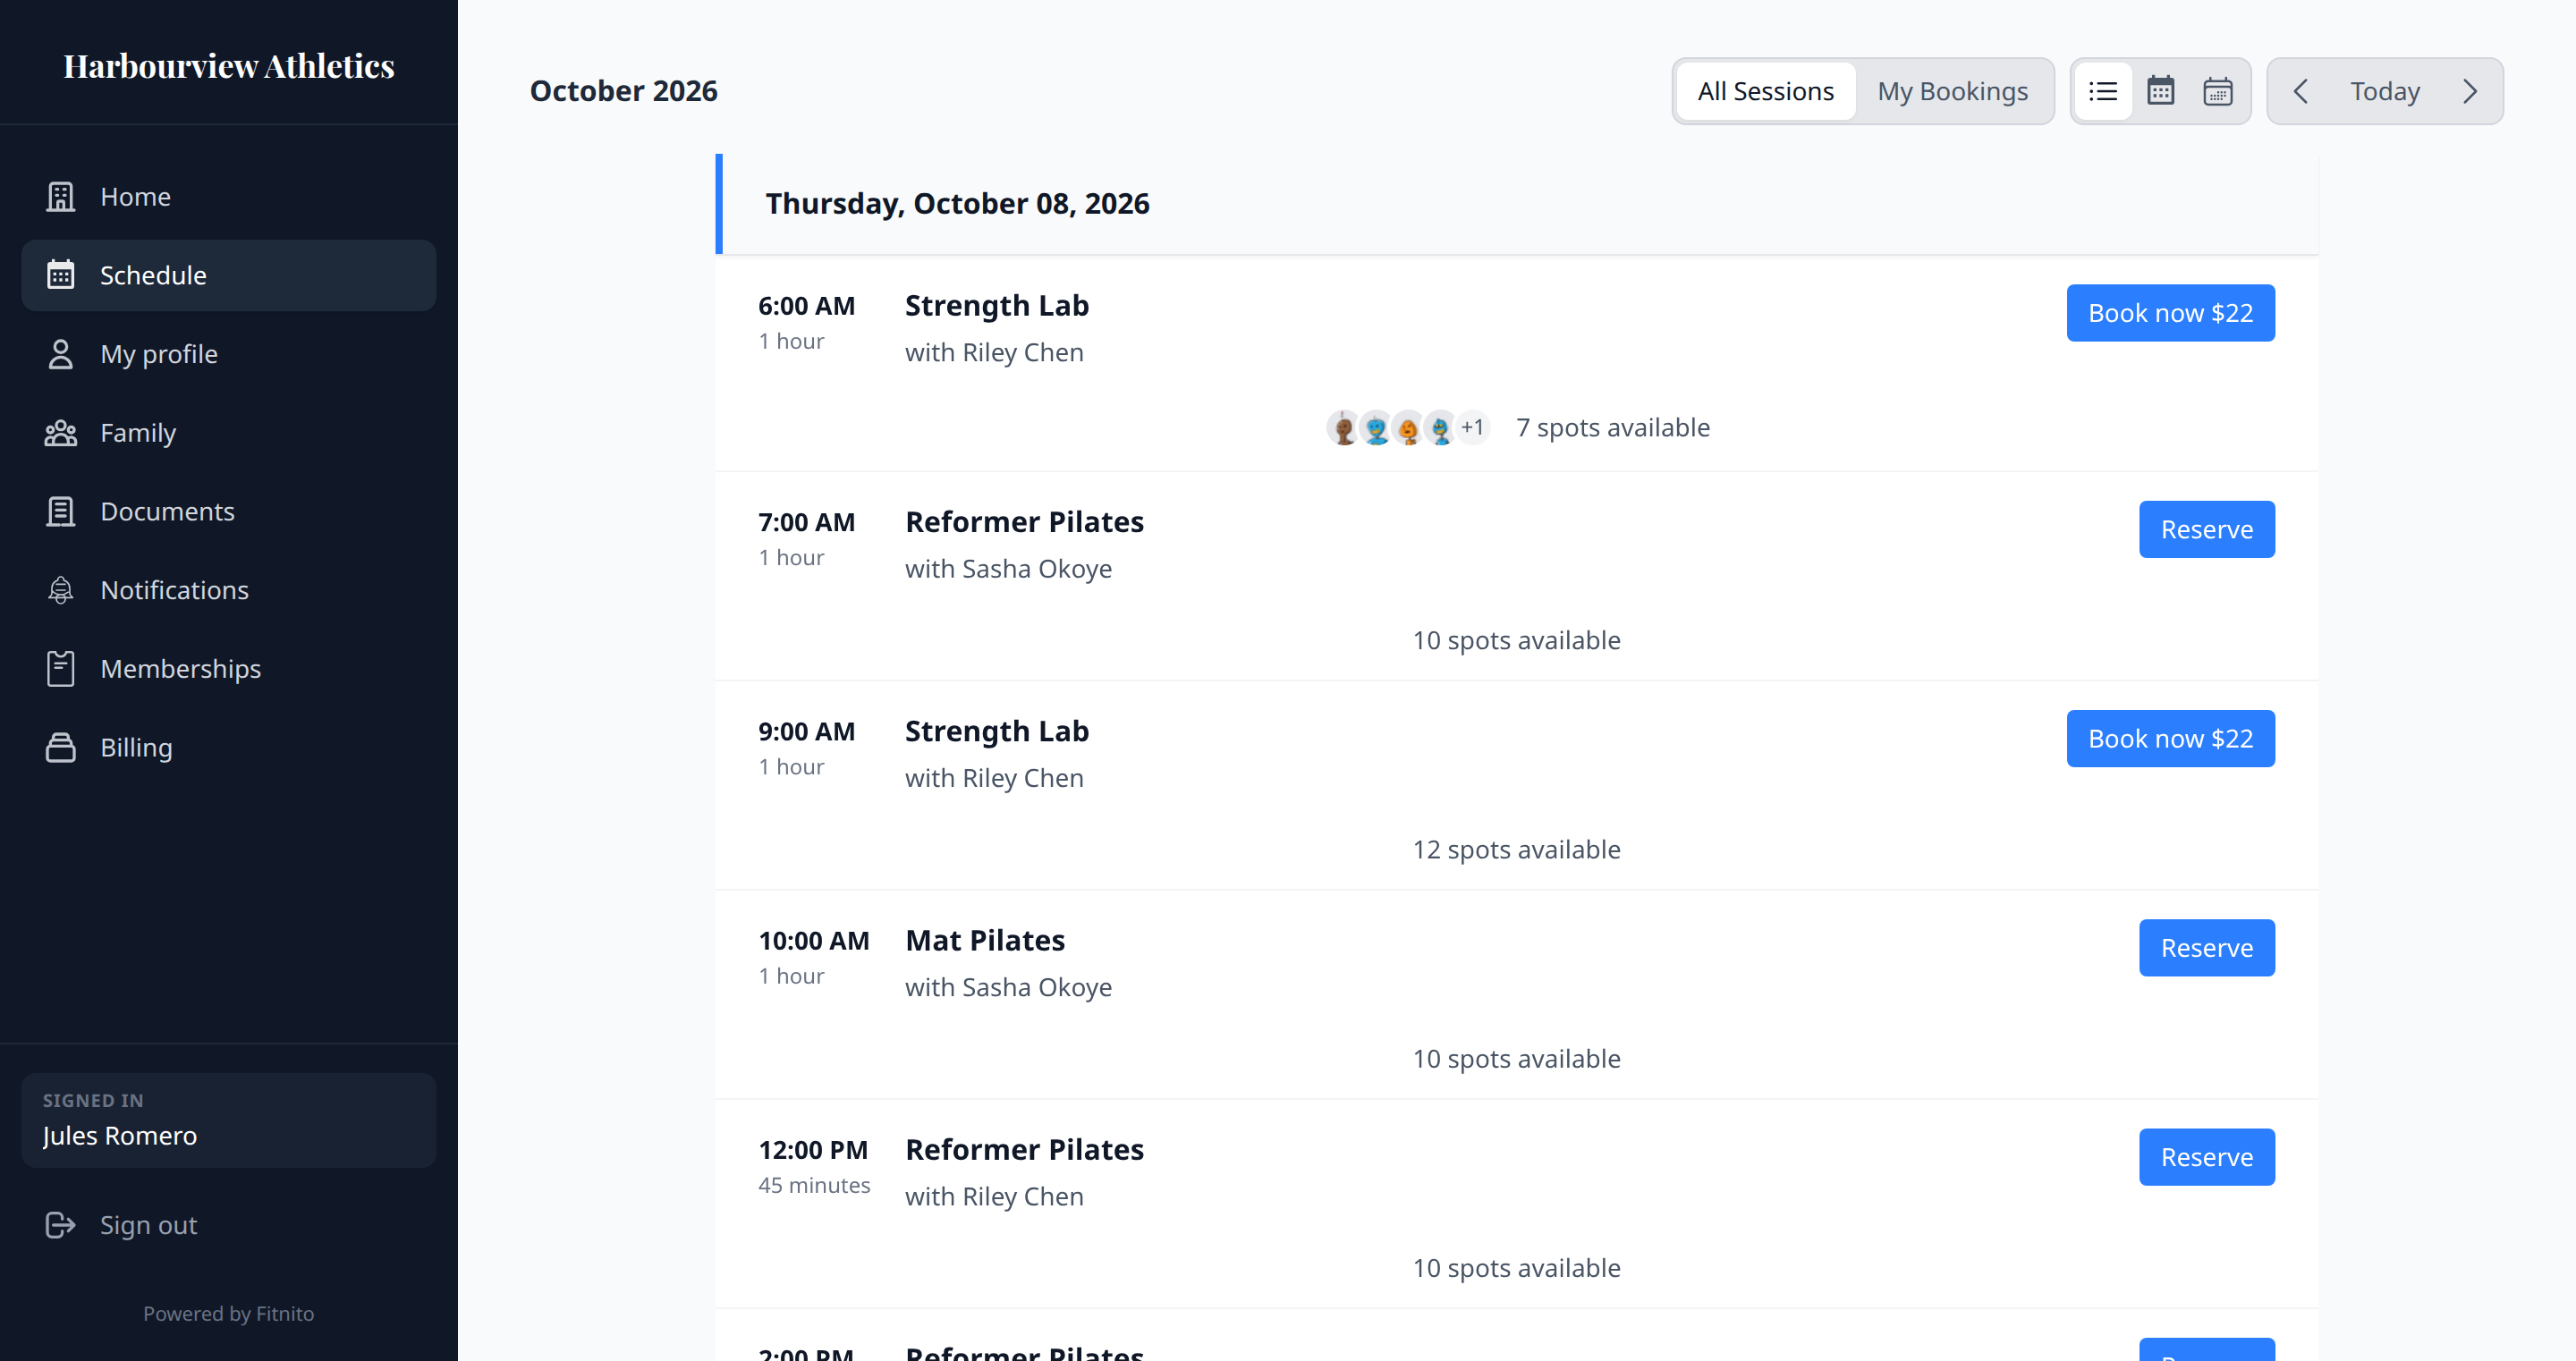Toggle to My Bookings view
The image size is (2576, 1361).
pos(1952,91)
